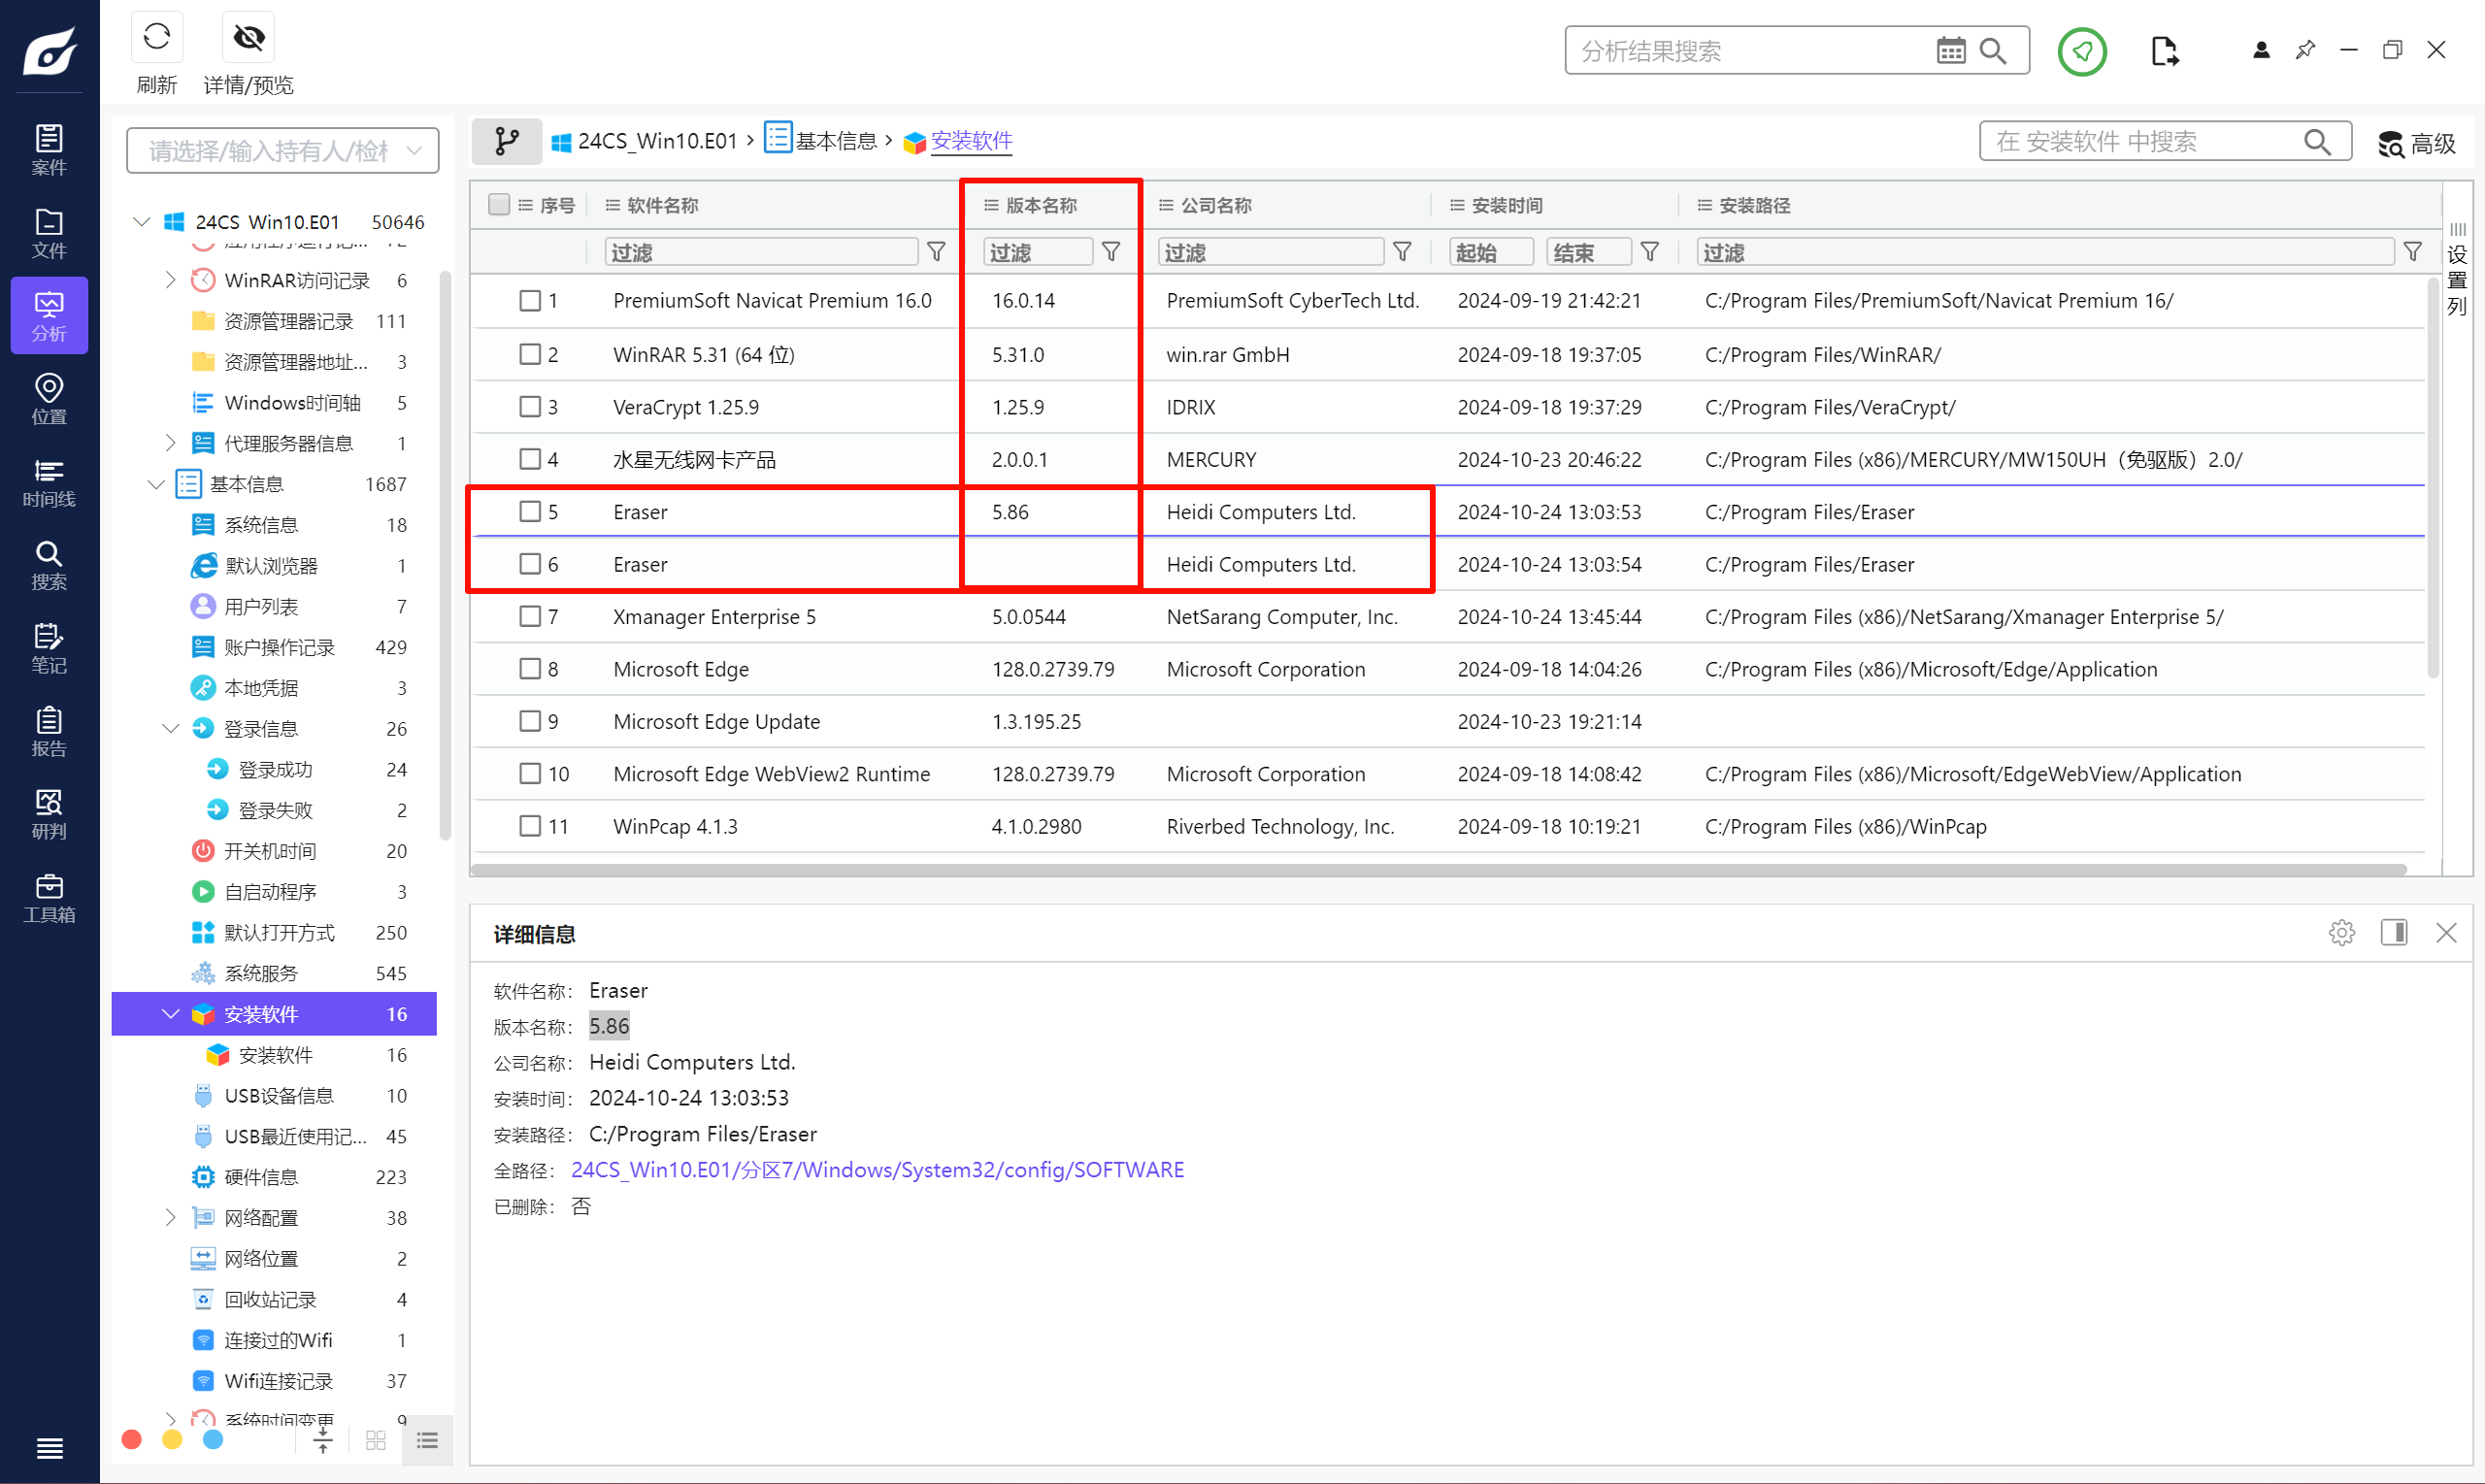Select the USB设备信息 tree item
The image size is (2485, 1484).
(279, 1096)
